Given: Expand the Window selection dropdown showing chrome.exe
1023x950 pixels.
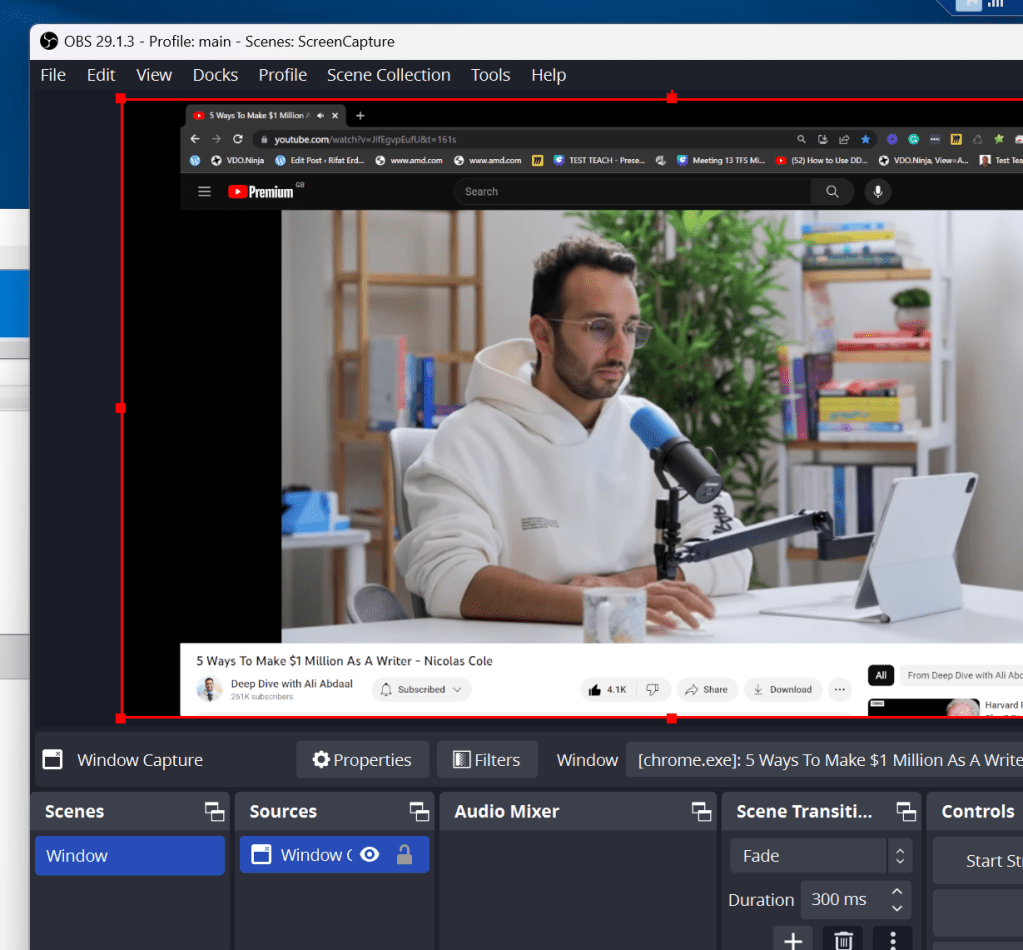Looking at the screenshot, I should click(824, 759).
